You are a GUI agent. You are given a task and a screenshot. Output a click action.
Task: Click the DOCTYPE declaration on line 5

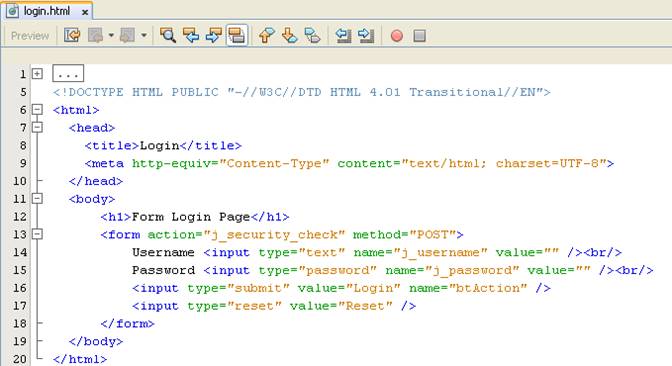coord(302,92)
